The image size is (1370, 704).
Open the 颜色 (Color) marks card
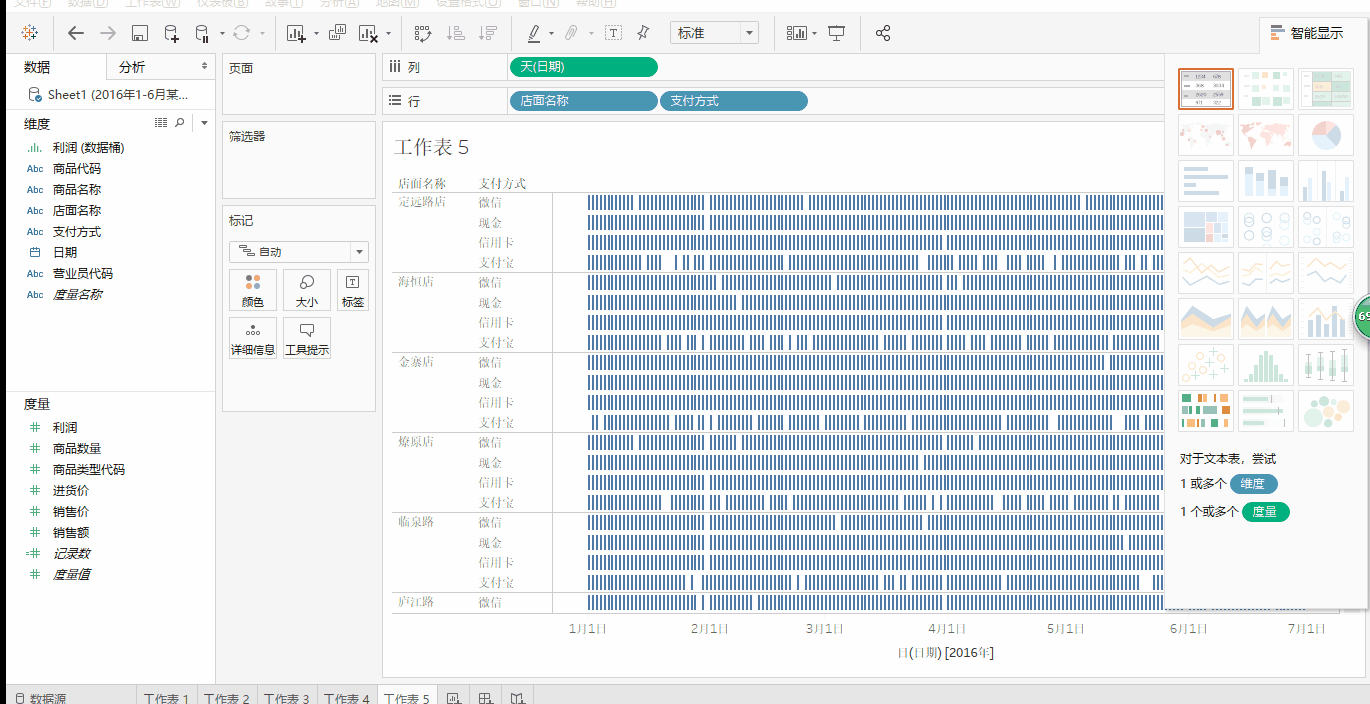[253, 290]
